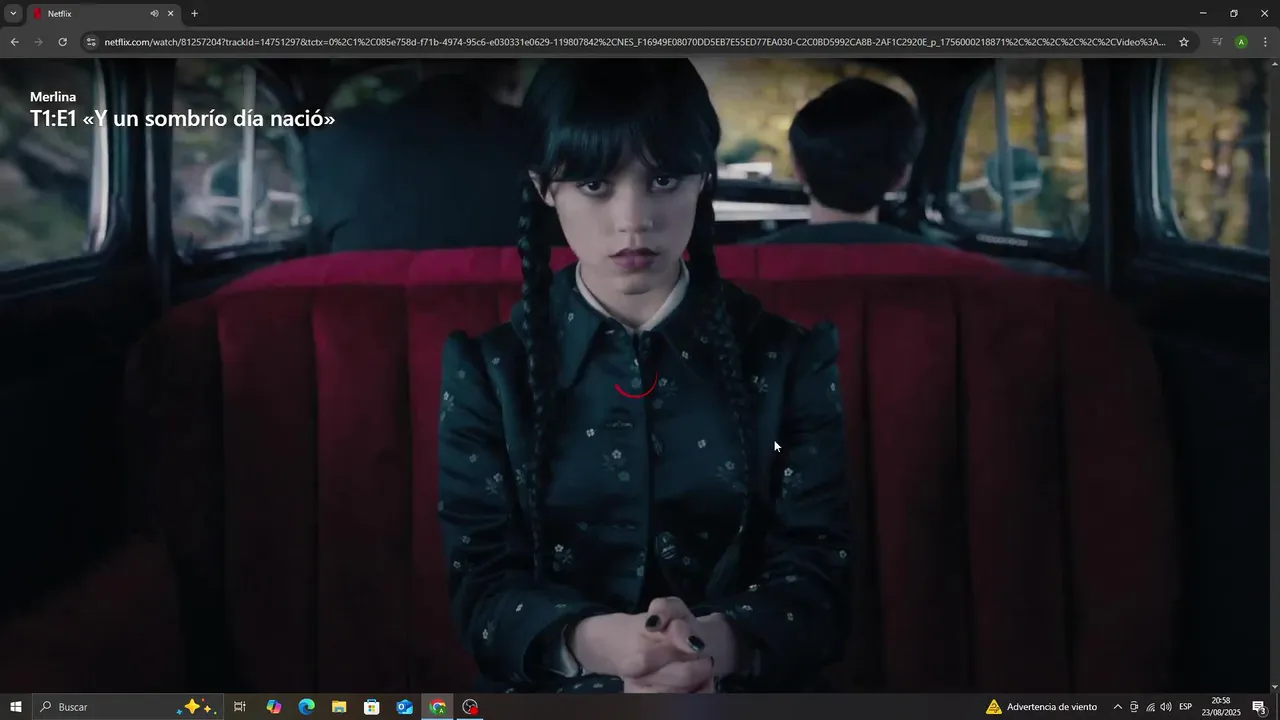Screen dimensions: 1280x720
Task: Click the Meet Now camera tray icon
Action: click(1134, 707)
